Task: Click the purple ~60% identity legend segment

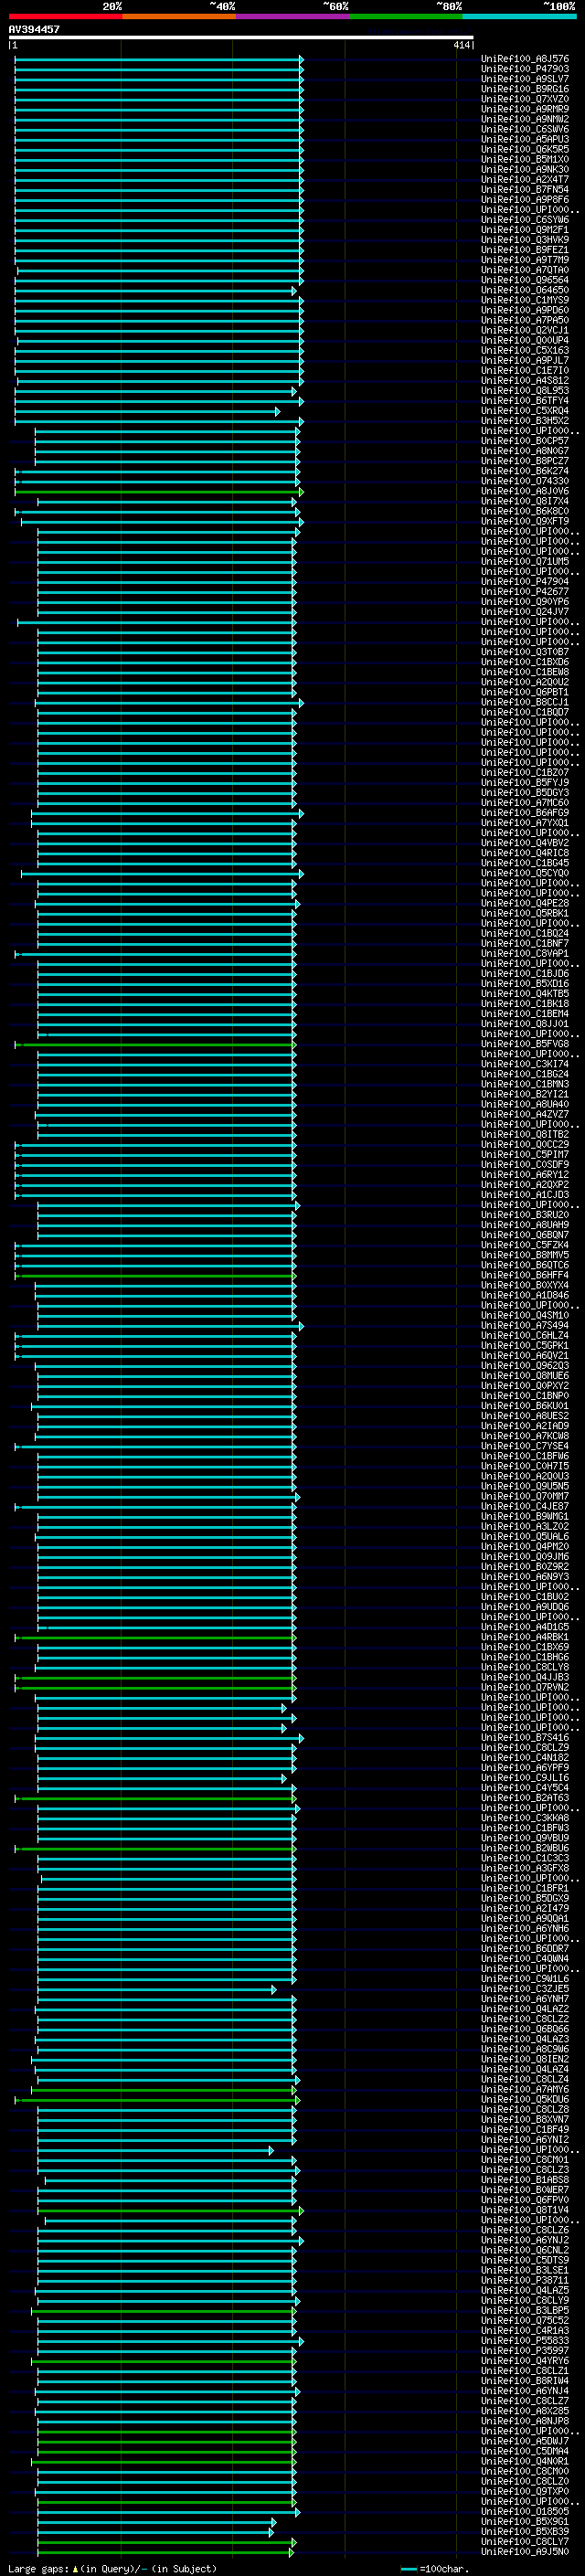Action: tap(292, 16)
